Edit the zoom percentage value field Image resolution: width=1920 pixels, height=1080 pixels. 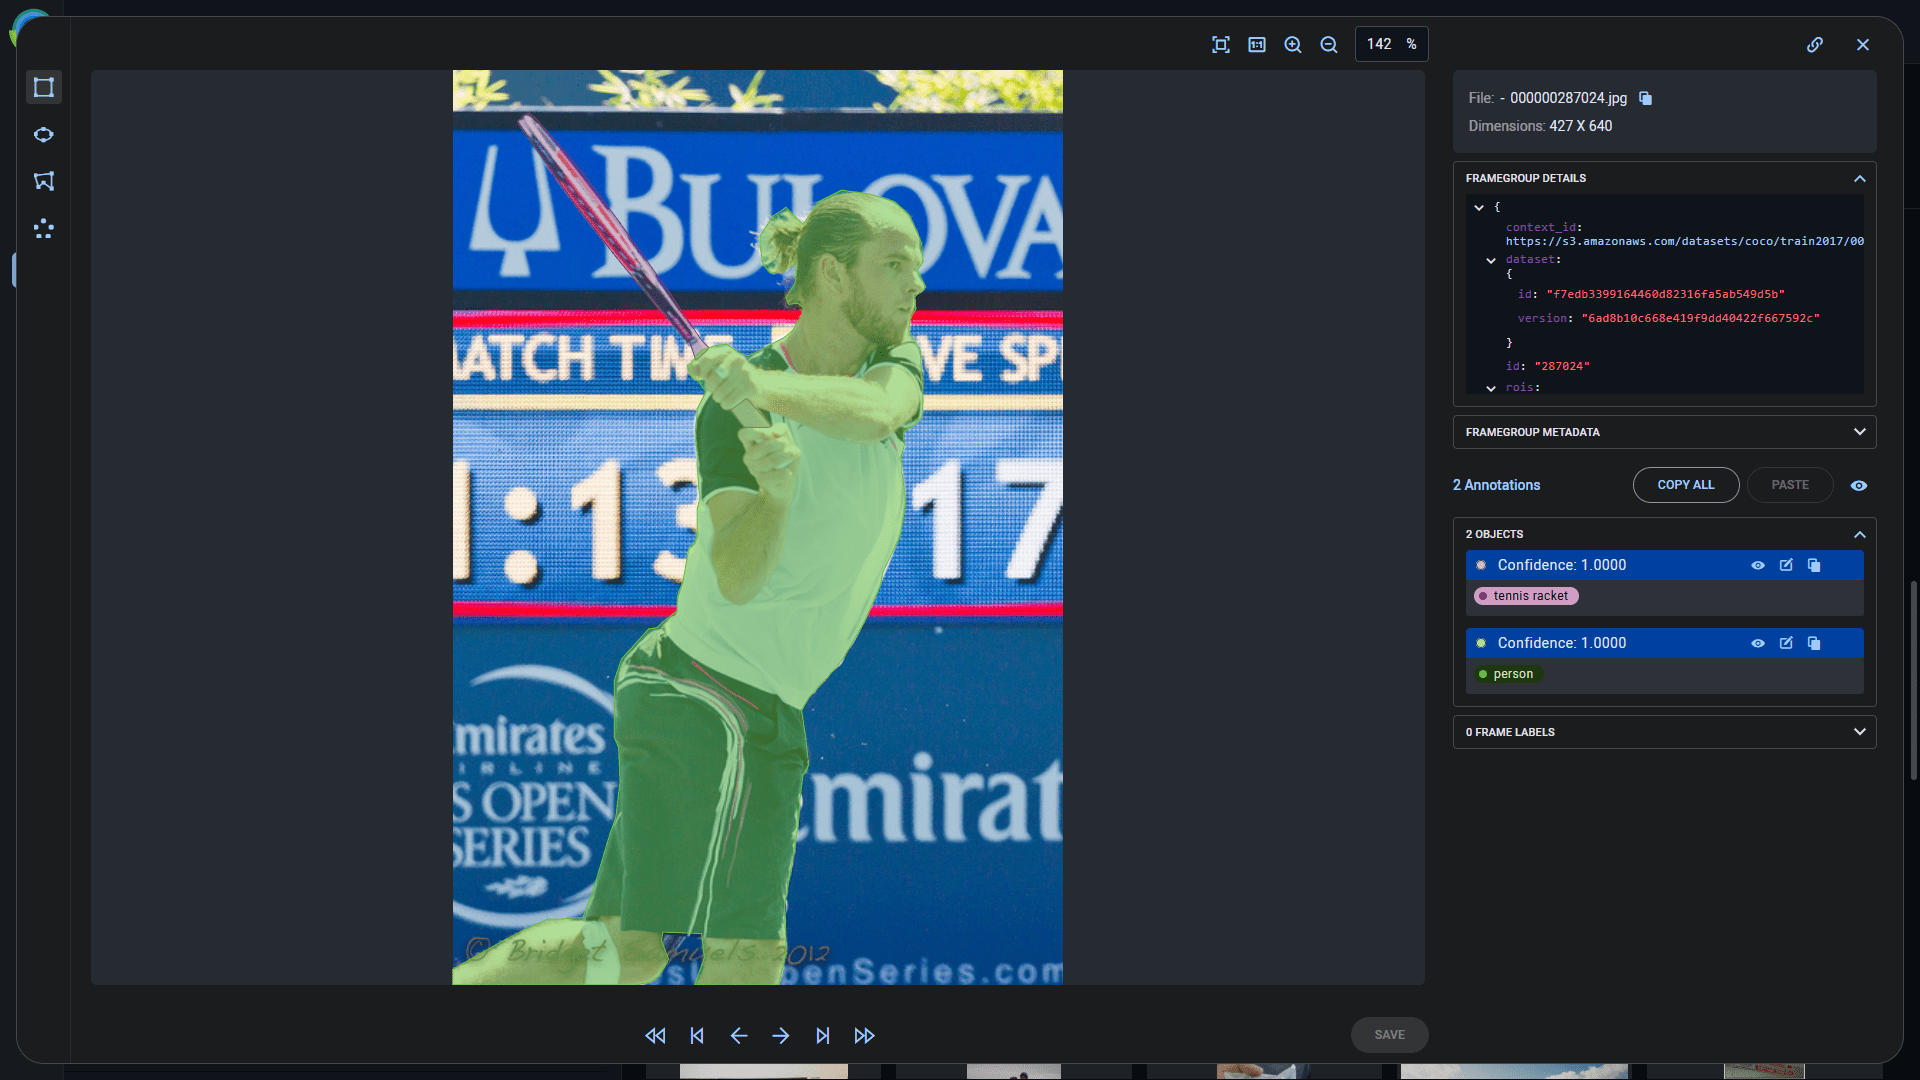point(1382,44)
